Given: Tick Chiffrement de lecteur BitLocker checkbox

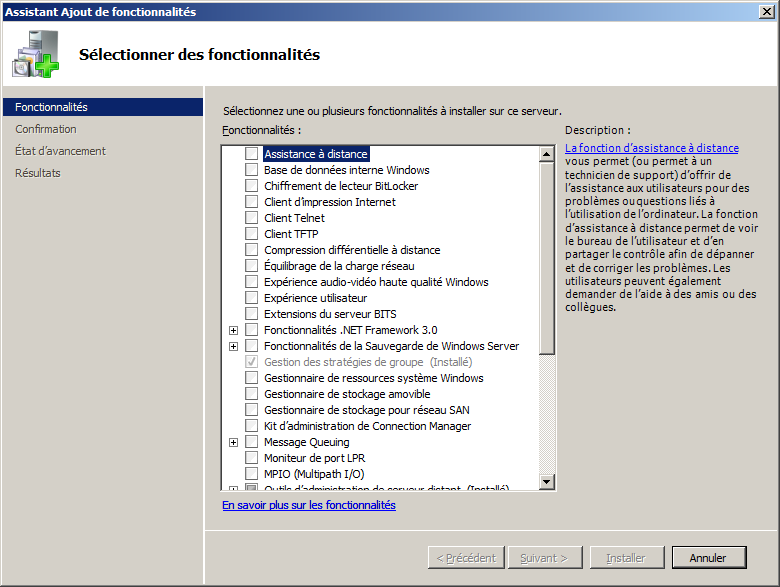Looking at the screenshot, I should pos(251,186).
